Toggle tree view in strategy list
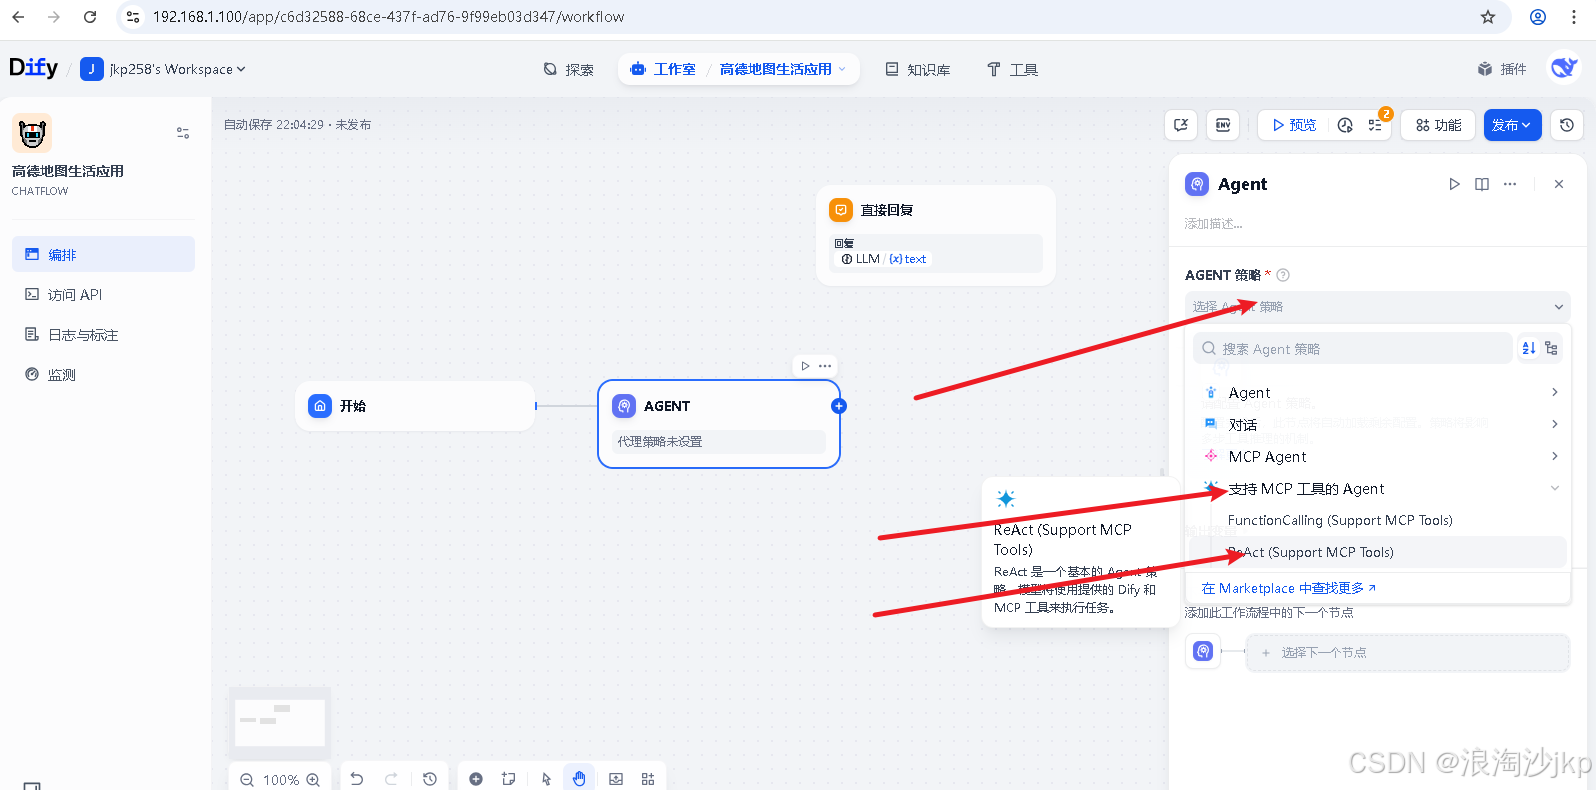 tap(1551, 348)
